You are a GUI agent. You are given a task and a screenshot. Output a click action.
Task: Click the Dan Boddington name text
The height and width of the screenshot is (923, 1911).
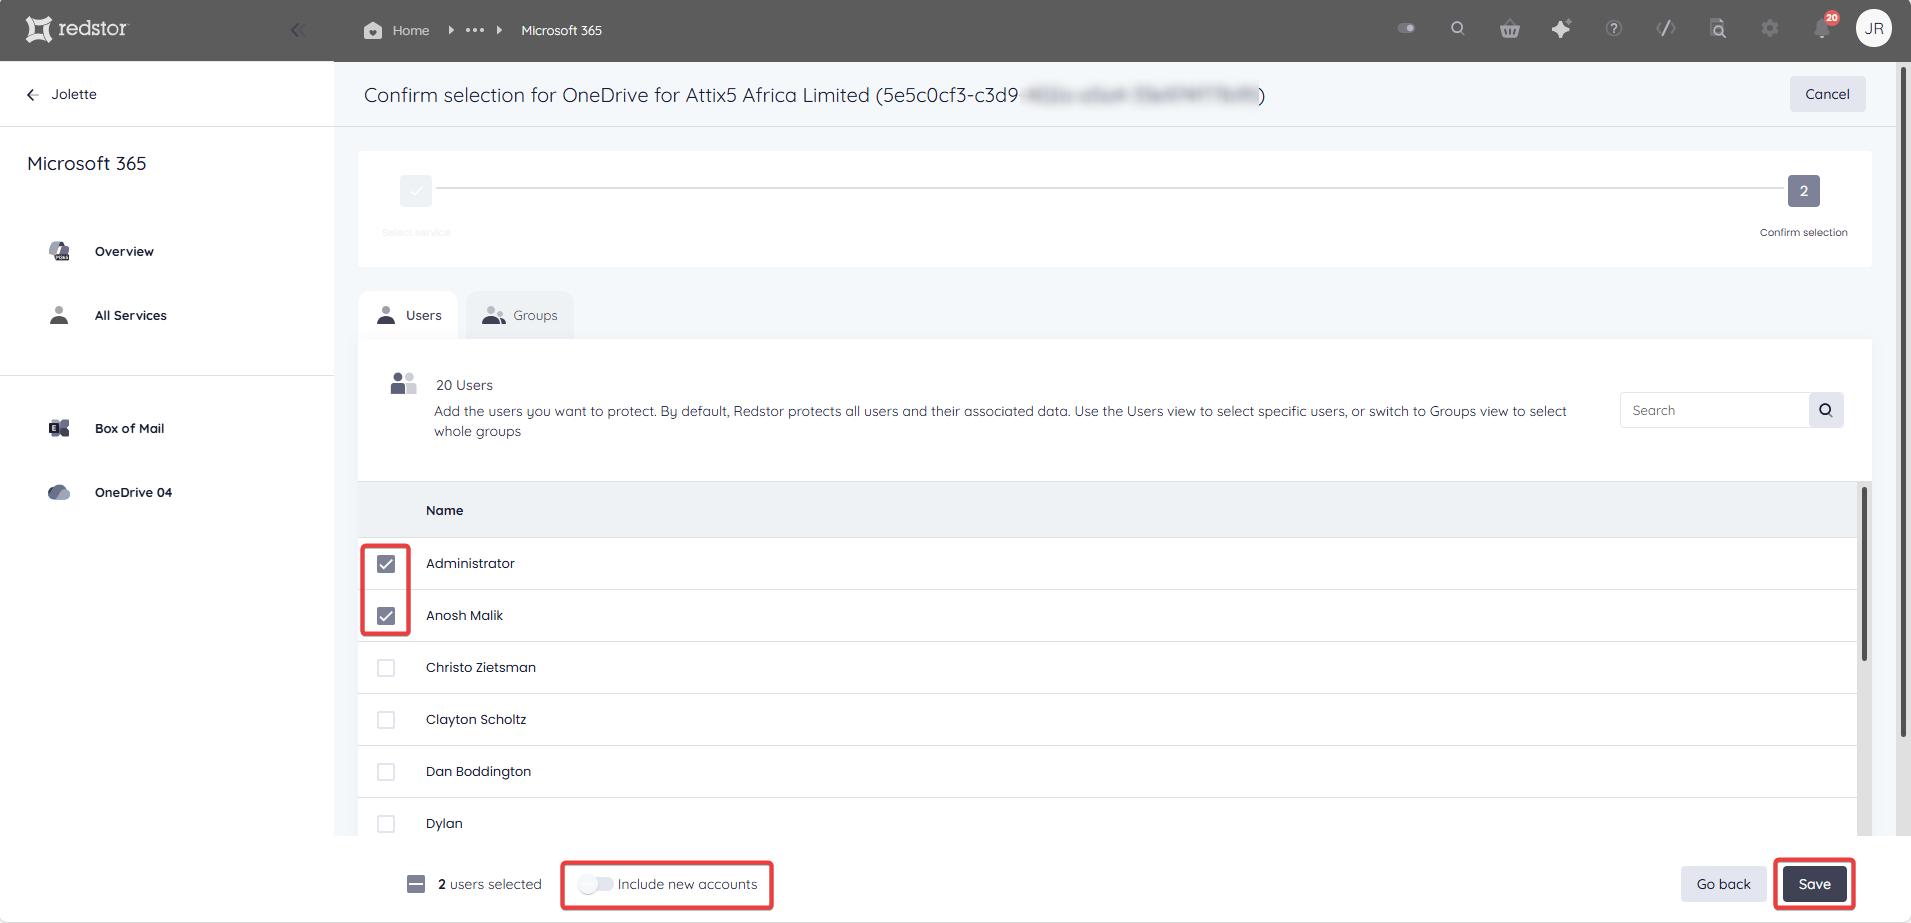[x=478, y=771]
